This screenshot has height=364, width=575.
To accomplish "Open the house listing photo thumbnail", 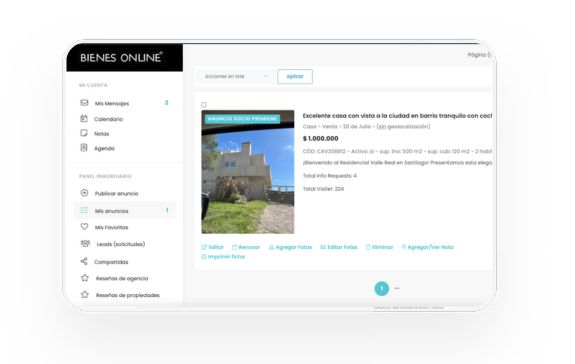I will pos(248,172).
